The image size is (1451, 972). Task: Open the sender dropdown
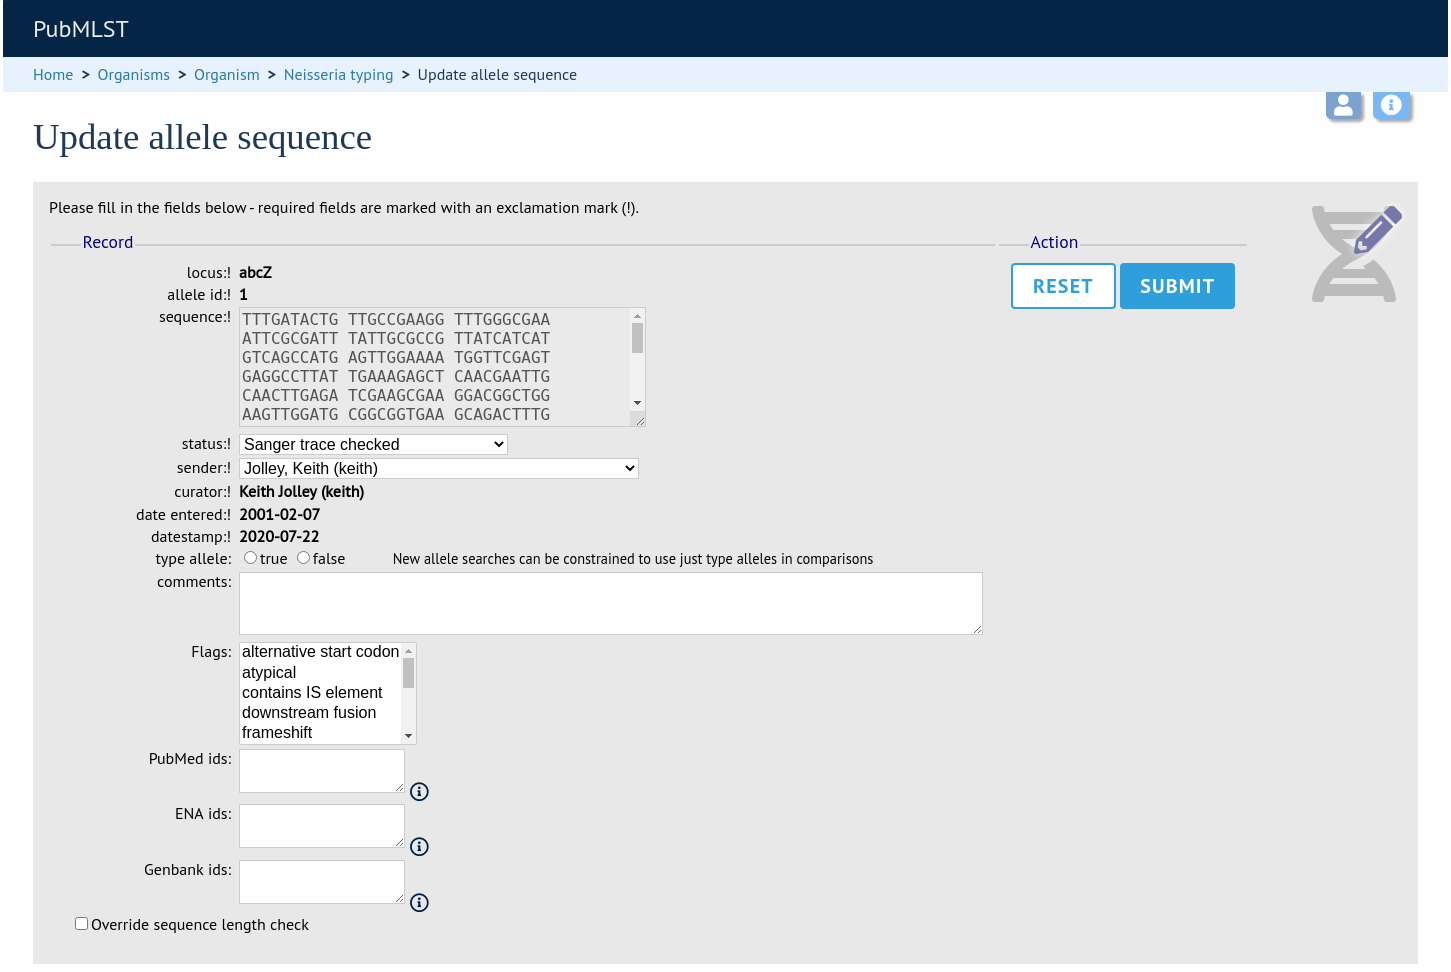(x=439, y=468)
